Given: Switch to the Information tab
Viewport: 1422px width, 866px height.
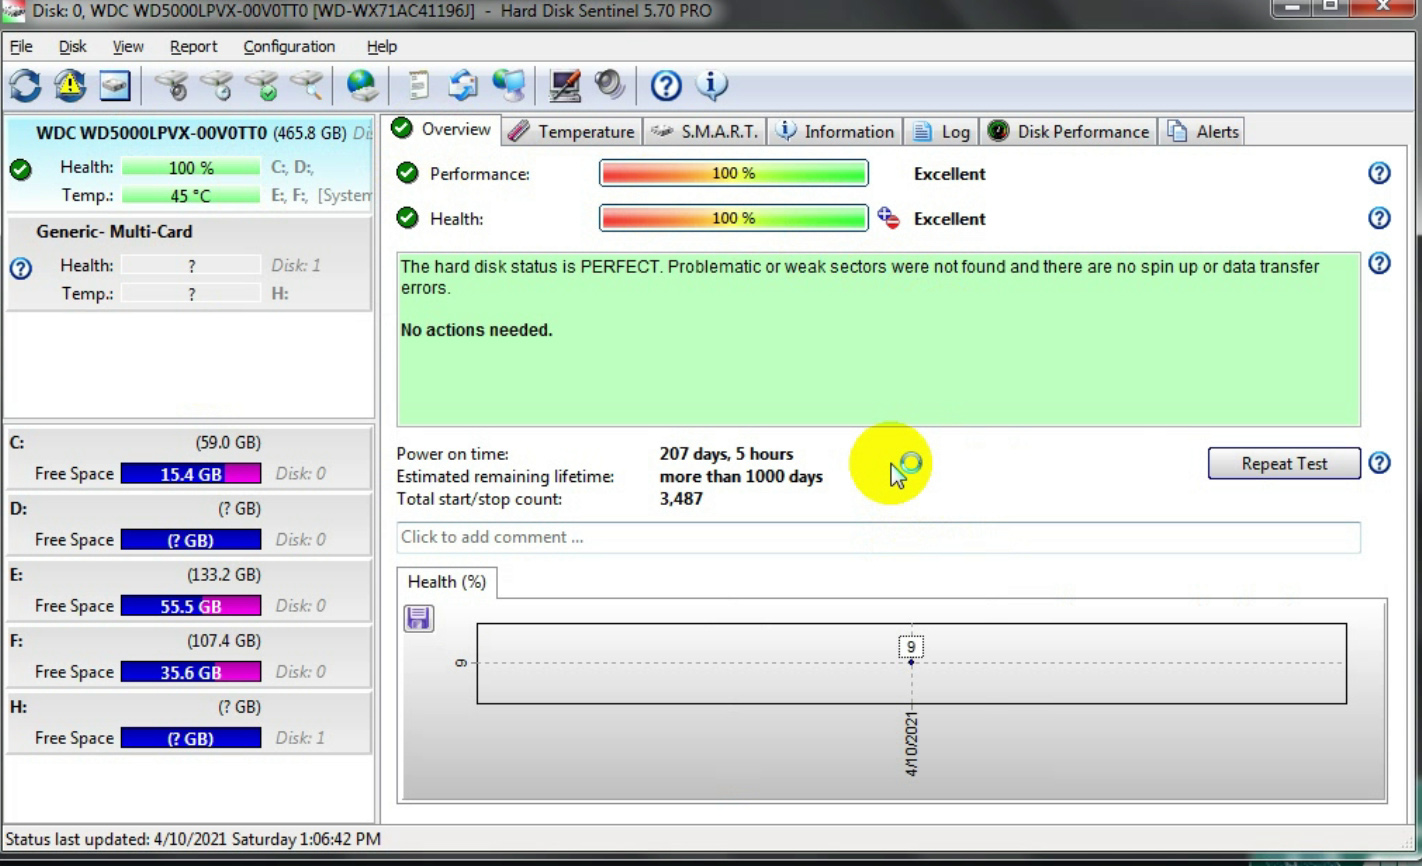Looking at the screenshot, I should 835,132.
